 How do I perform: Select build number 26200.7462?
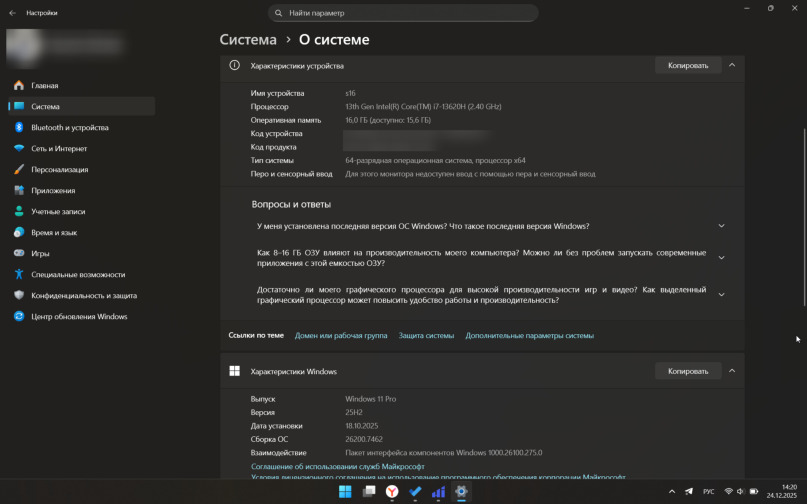click(364, 439)
